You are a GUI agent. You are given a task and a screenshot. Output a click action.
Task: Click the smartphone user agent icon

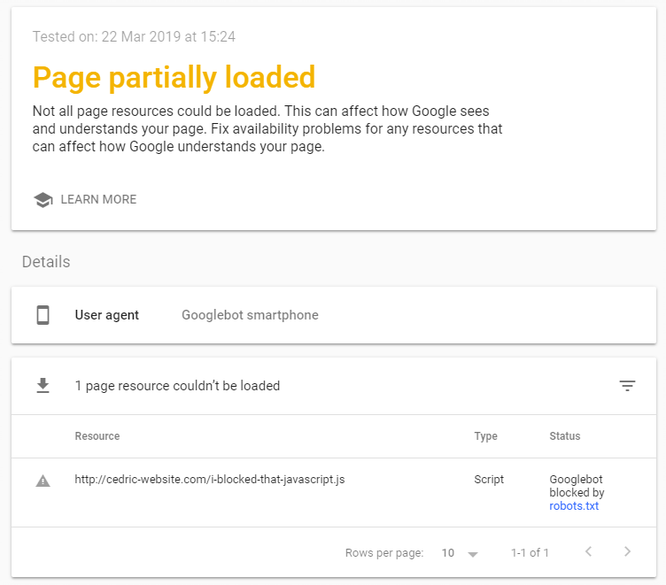[x=43, y=315]
